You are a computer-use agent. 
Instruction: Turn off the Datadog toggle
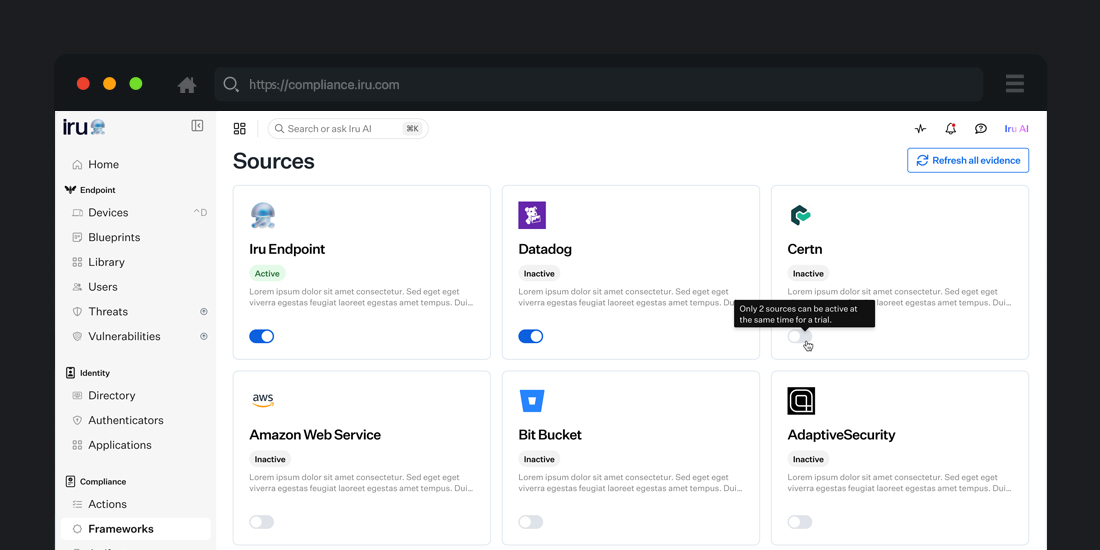click(x=531, y=336)
